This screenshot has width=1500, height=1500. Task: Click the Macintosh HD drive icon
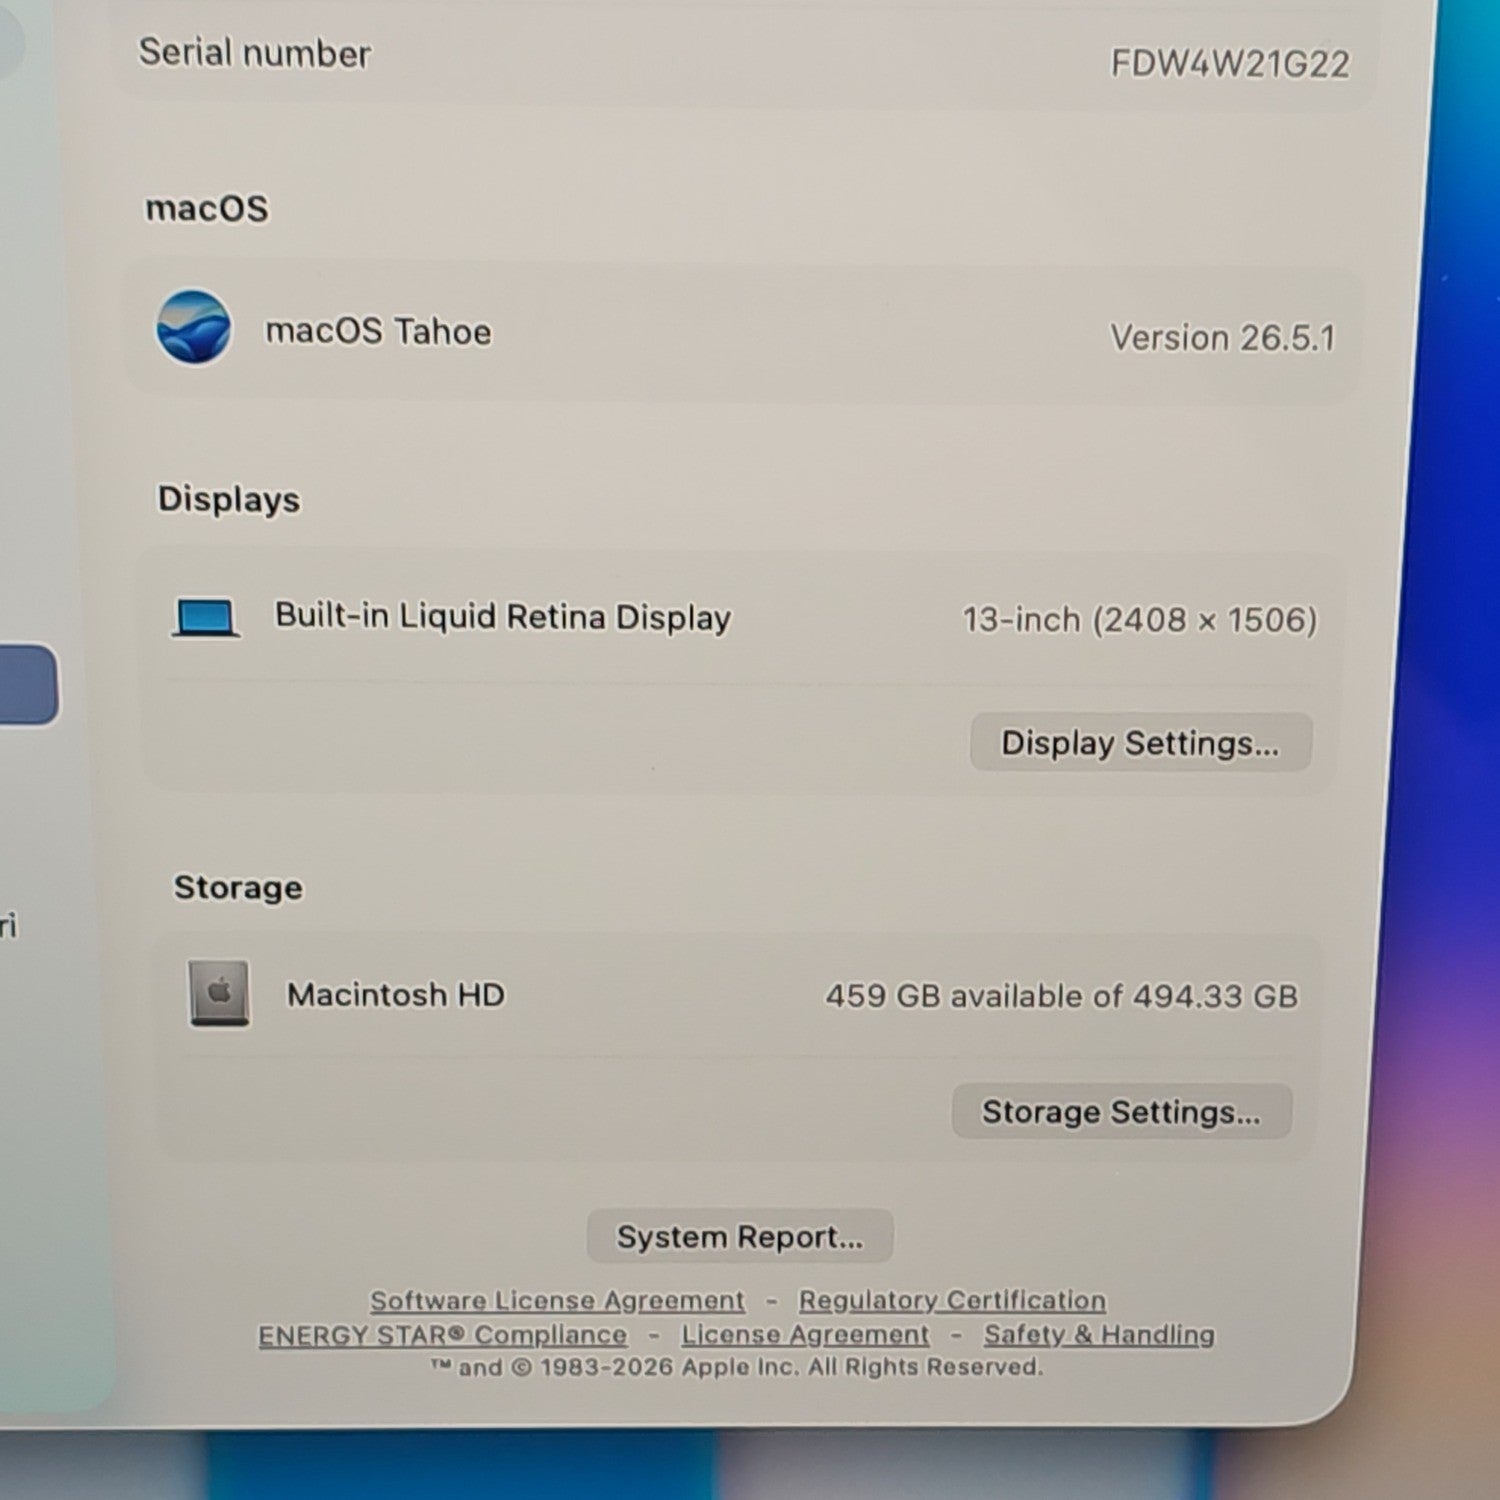tap(219, 993)
